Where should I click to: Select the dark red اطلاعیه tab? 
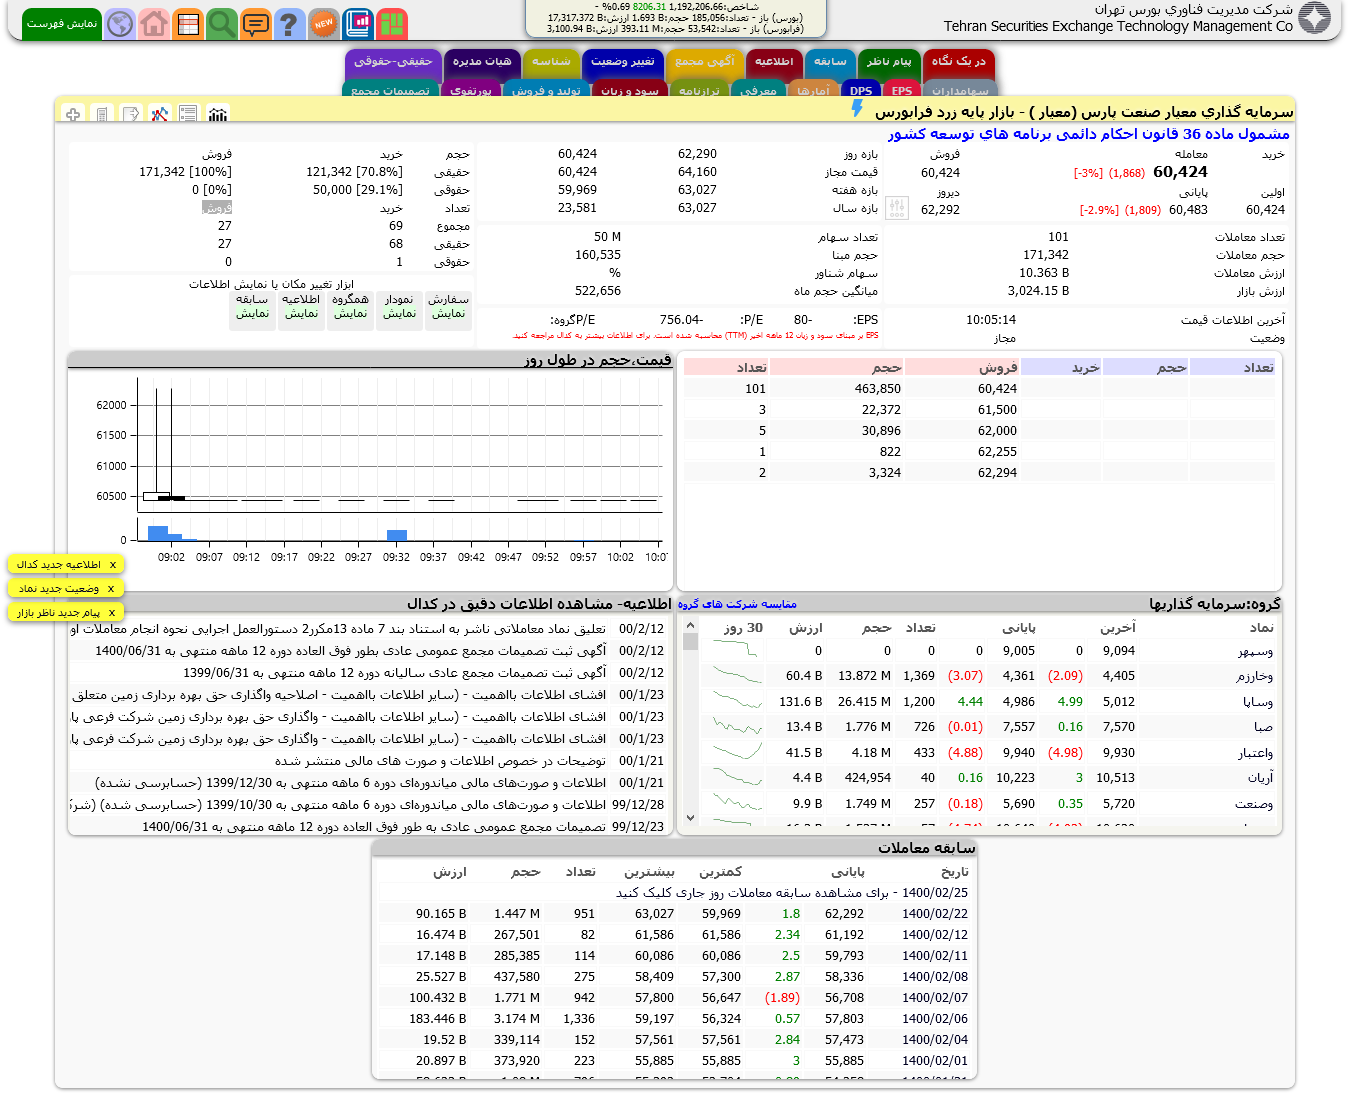click(x=774, y=63)
